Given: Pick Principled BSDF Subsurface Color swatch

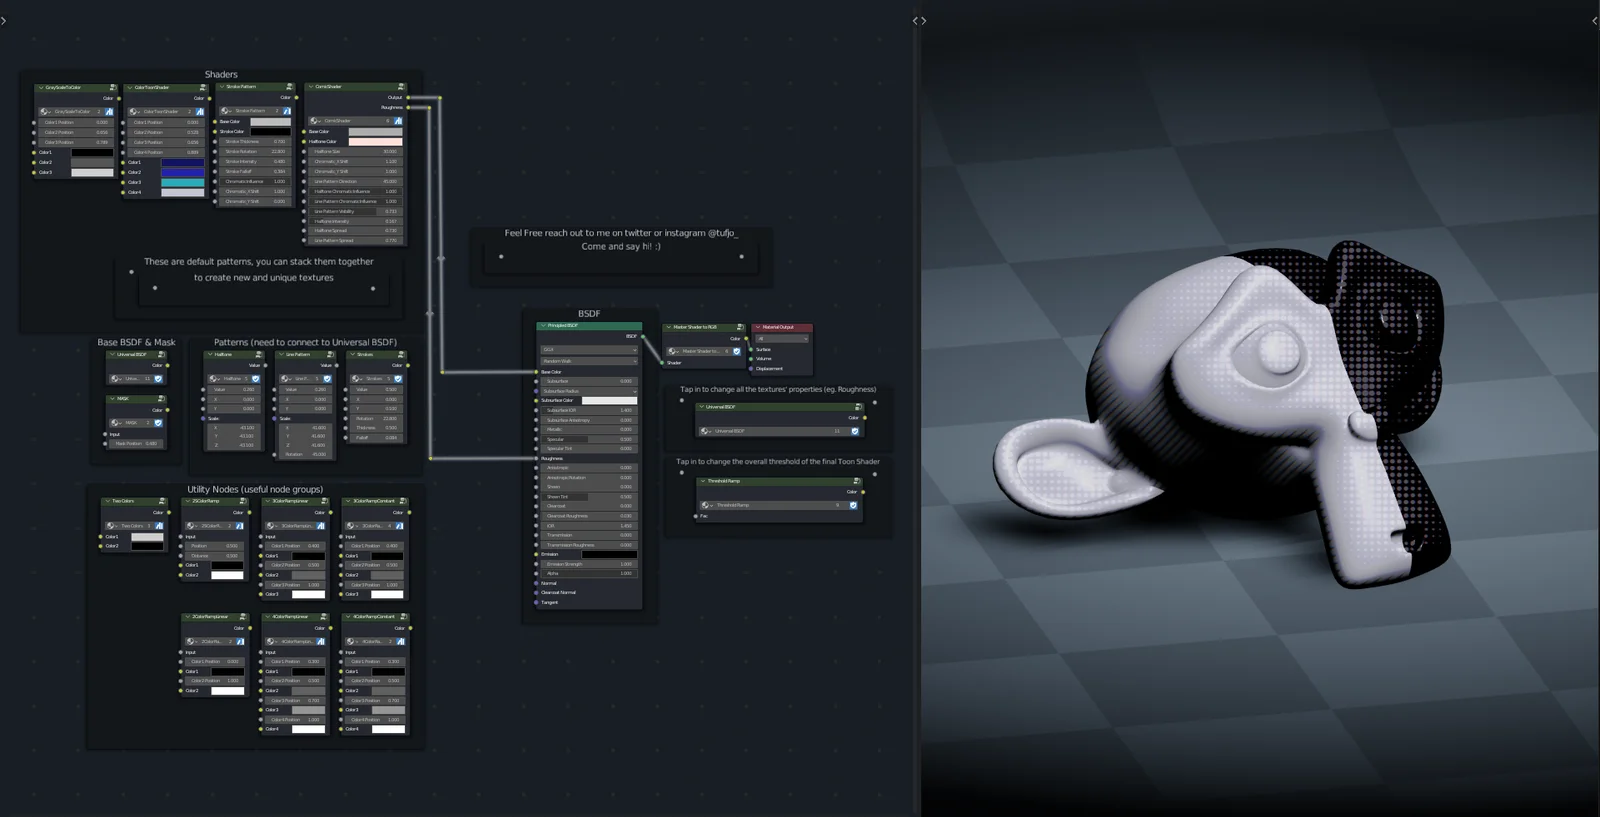Looking at the screenshot, I should click(x=609, y=401).
